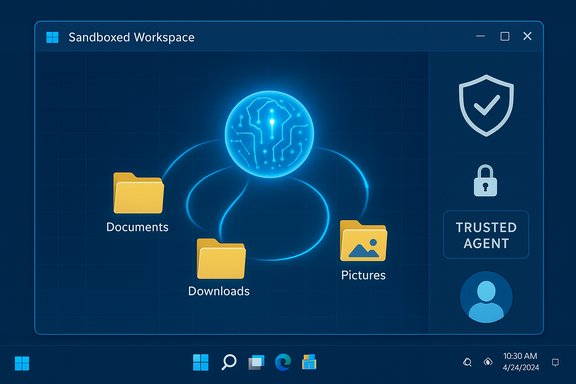
Task: Maximize the Sandboxed Workspace window
Action: 505,36
